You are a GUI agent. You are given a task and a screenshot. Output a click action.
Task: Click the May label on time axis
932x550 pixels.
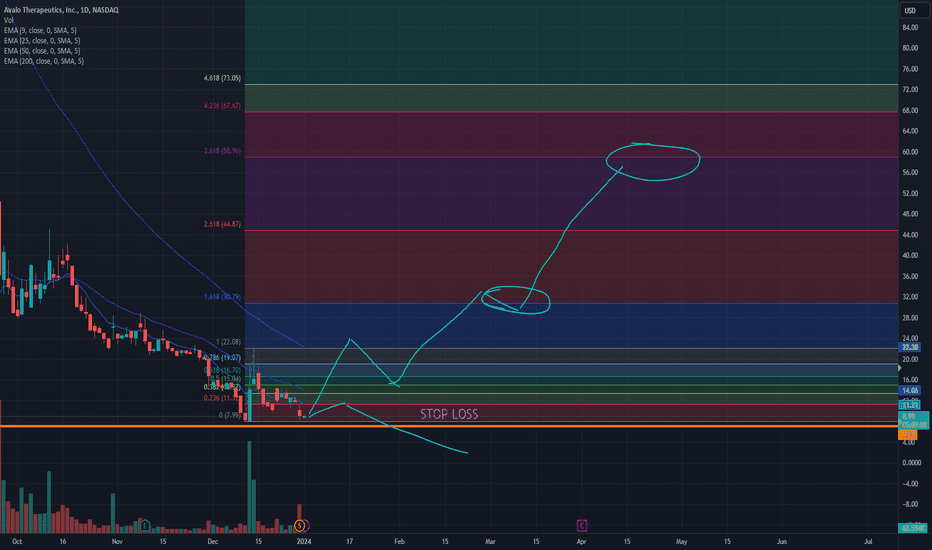pos(682,542)
